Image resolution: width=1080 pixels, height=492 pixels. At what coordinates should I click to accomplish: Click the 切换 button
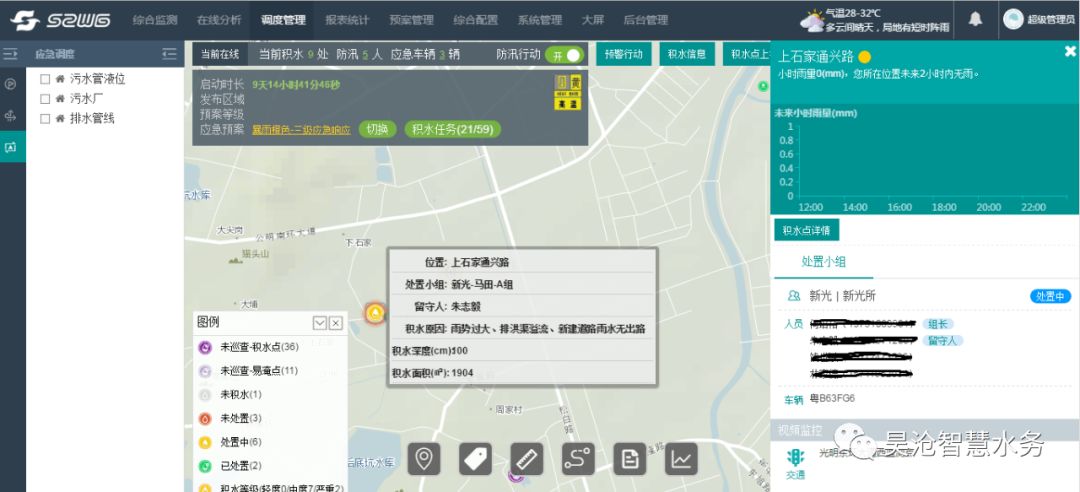(x=377, y=129)
